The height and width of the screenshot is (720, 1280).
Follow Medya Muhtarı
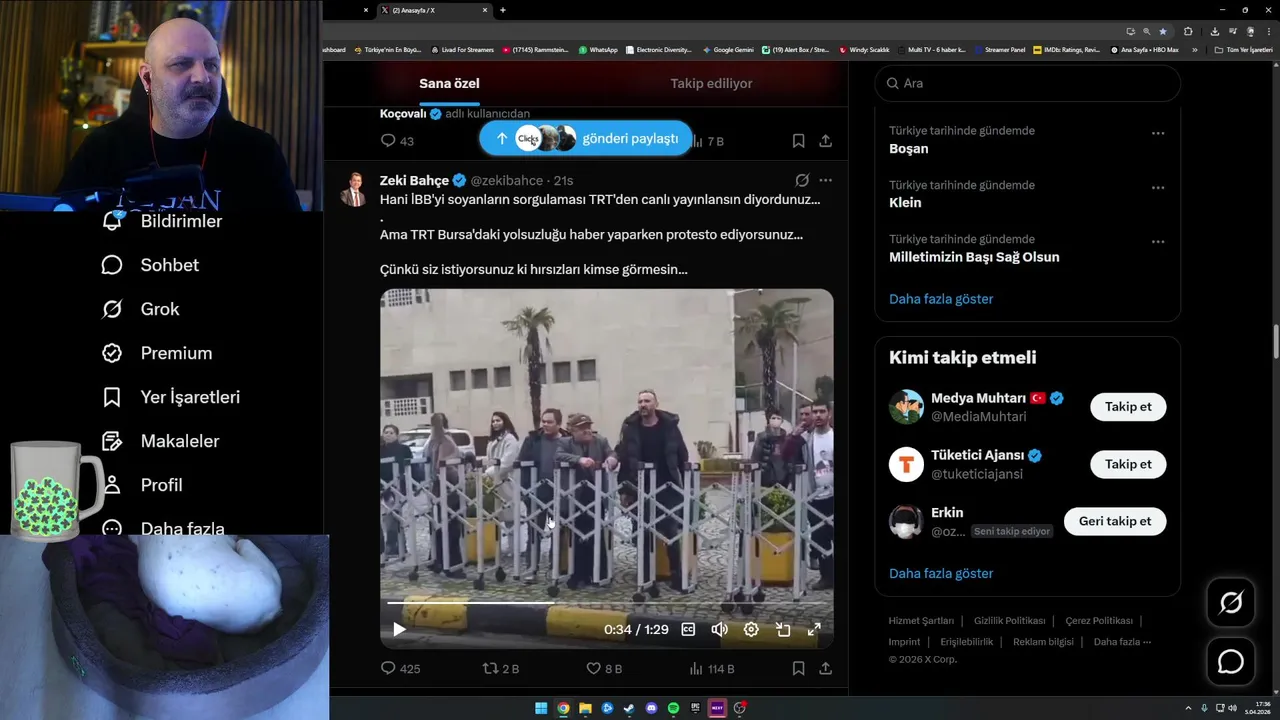click(x=1128, y=407)
